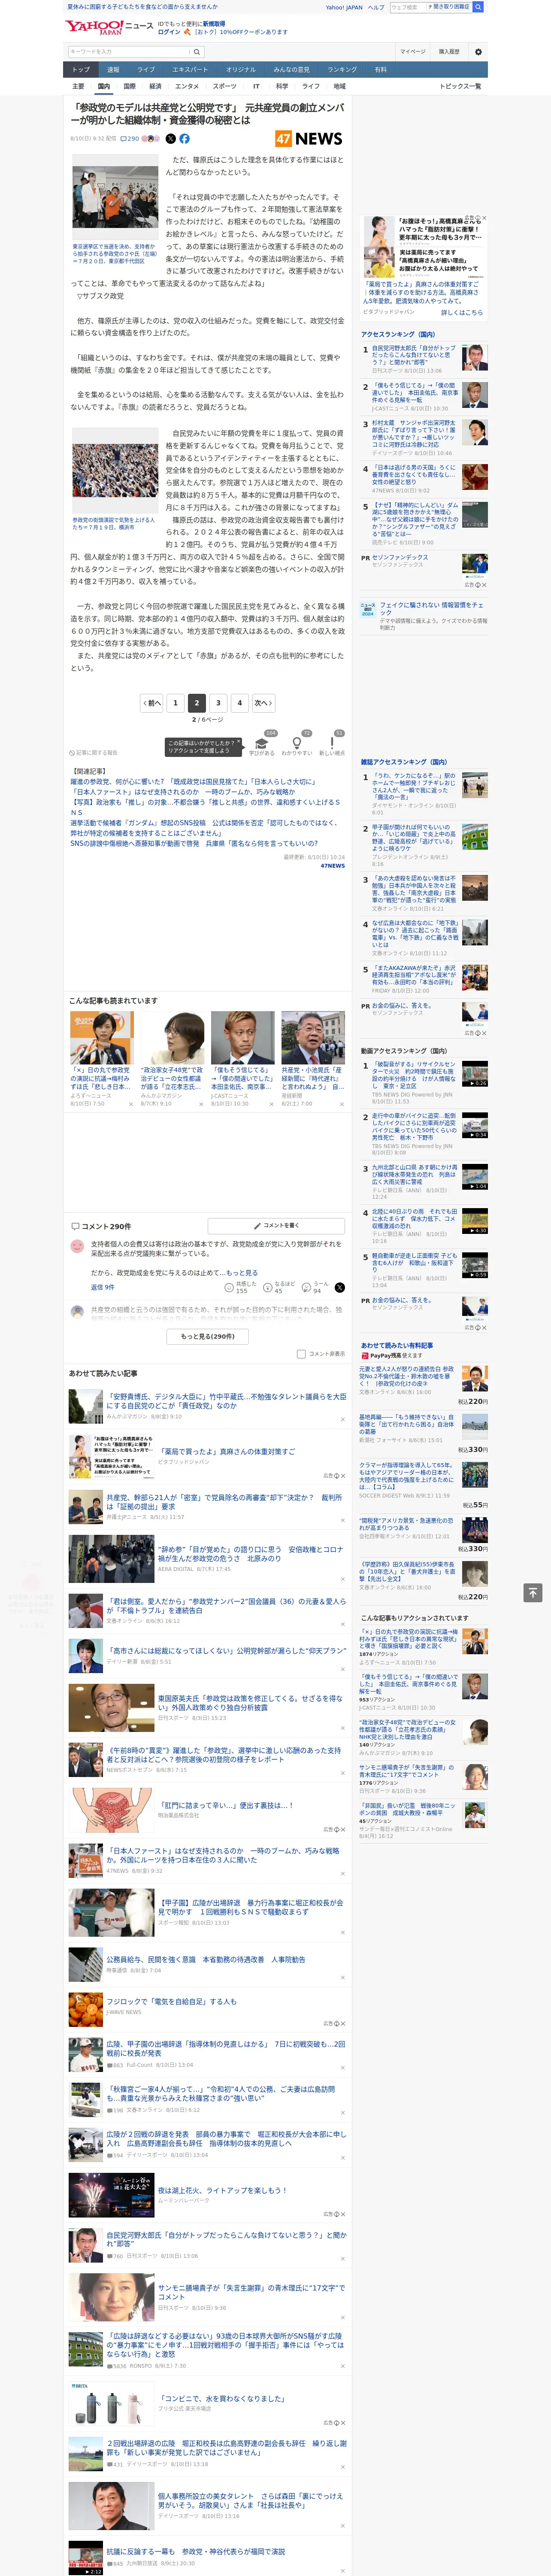Click the ログイン link in header
Image resolution: width=551 pixels, height=2576 pixels.
tap(169, 32)
